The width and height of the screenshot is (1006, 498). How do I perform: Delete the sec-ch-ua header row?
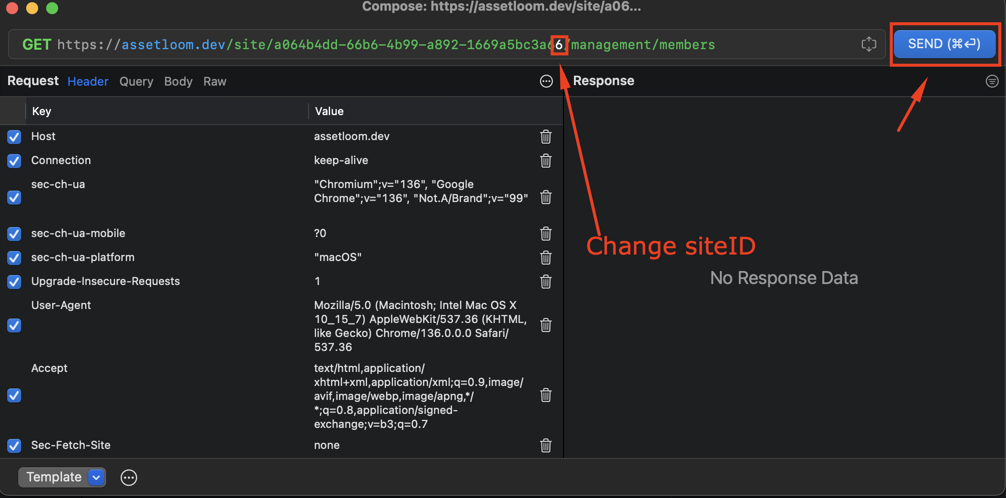tap(546, 197)
